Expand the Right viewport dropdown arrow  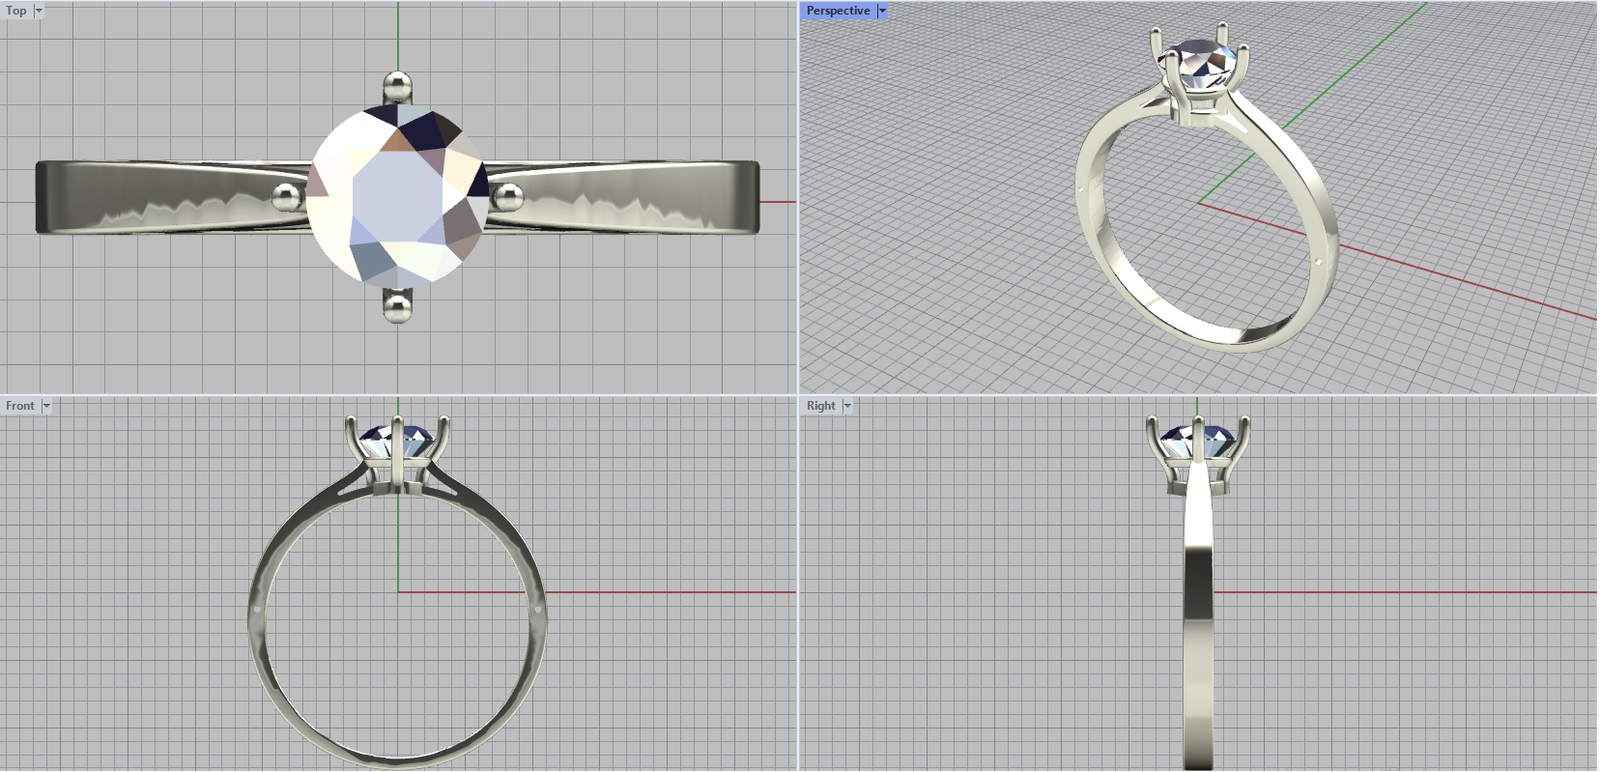click(x=847, y=405)
